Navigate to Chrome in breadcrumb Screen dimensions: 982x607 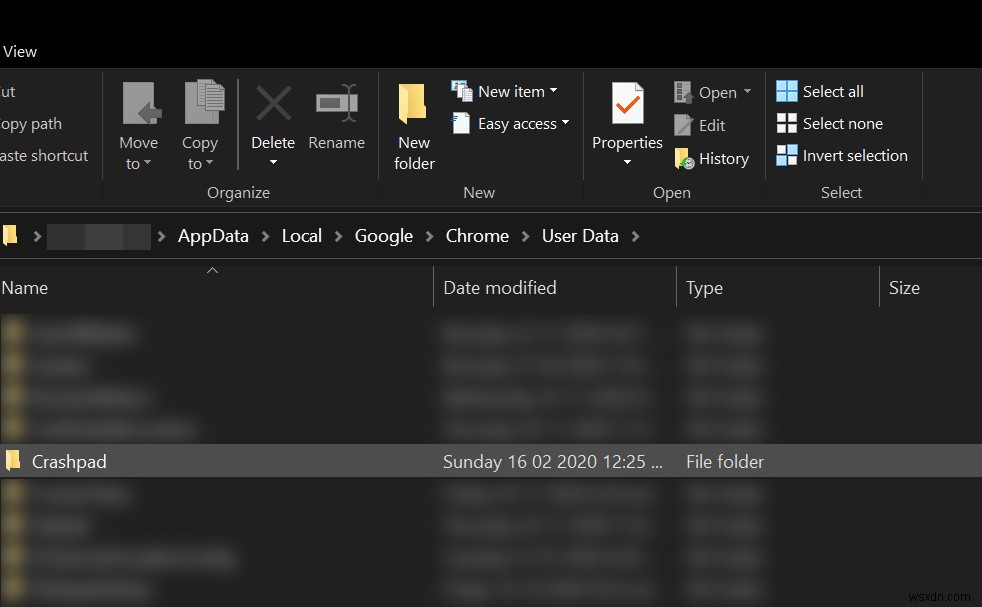[x=477, y=236]
